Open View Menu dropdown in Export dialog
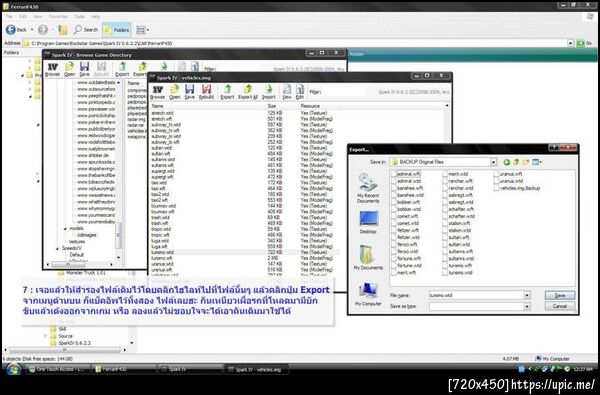Image resolution: width=600 pixels, height=395 pixels. [537, 162]
